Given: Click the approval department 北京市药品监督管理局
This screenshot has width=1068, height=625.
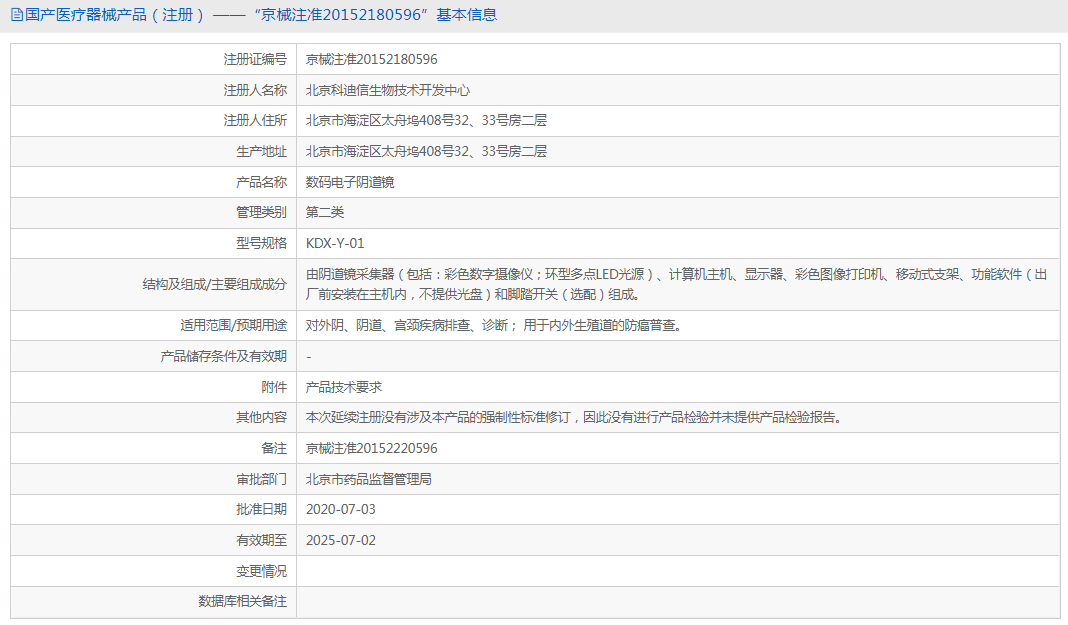Looking at the screenshot, I should pos(368,479).
